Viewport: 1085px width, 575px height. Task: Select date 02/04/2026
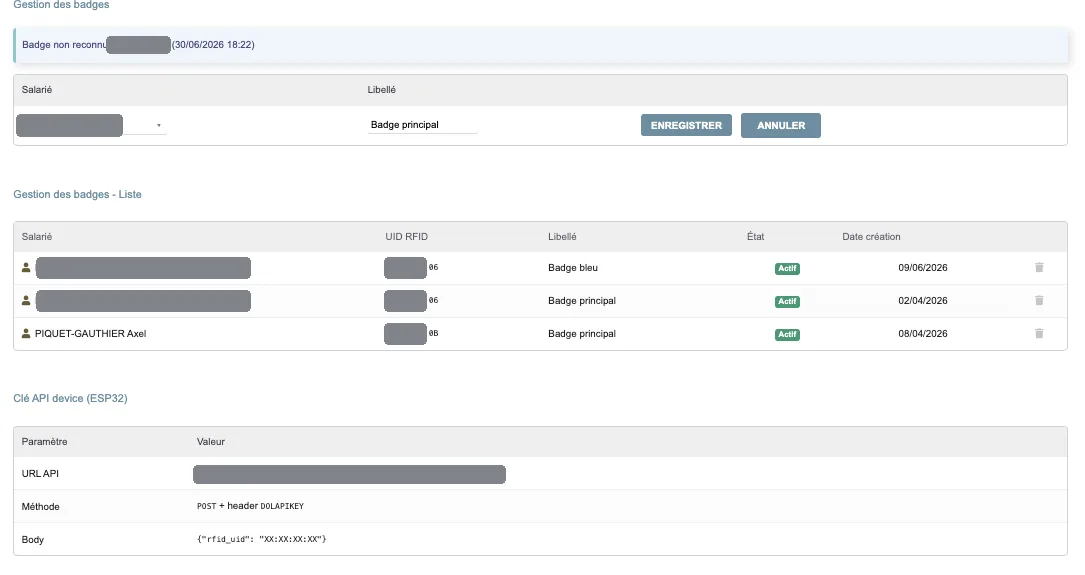[x=922, y=301]
